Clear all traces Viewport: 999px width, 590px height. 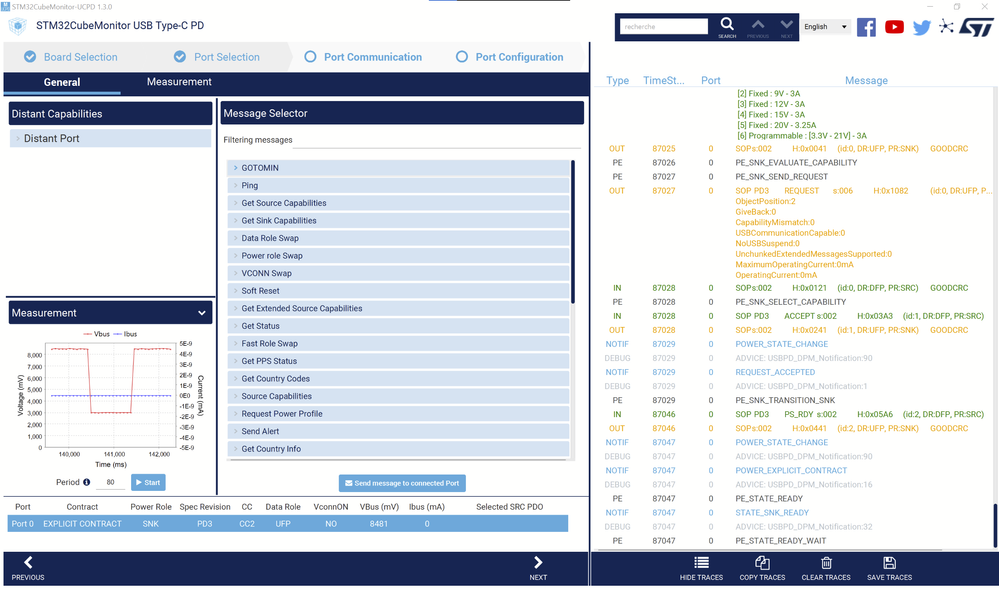tap(826, 568)
